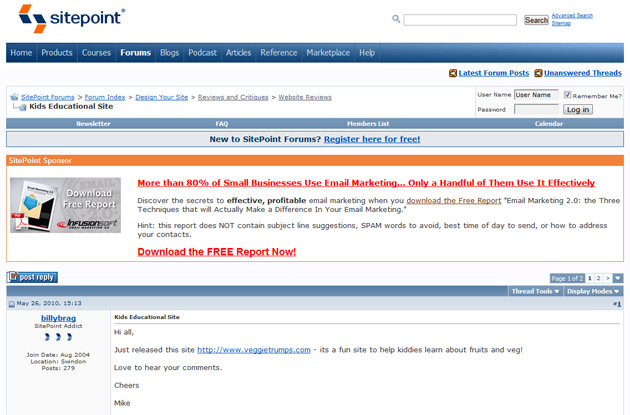Click the May 26, 2010, 15:13 timestamp
The width and height of the screenshot is (630, 415).
pos(49,303)
